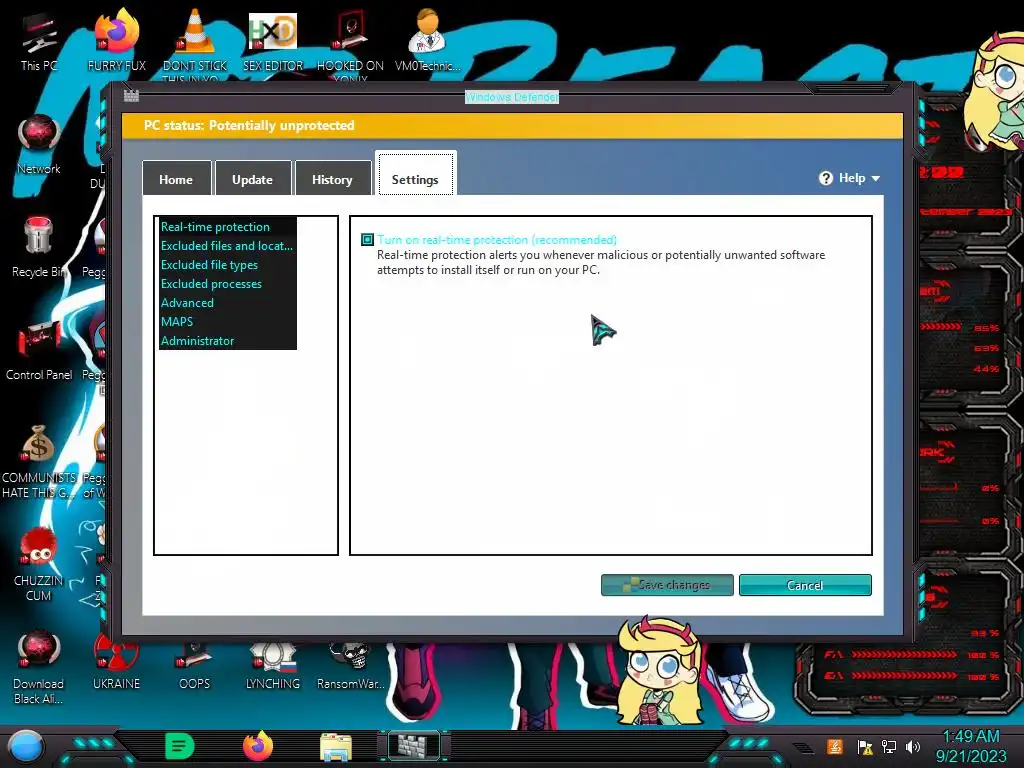Click the Windows Defender brick wall taskbar icon
Viewport: 1024px width, 768px height.
click(x=414, y=746)
